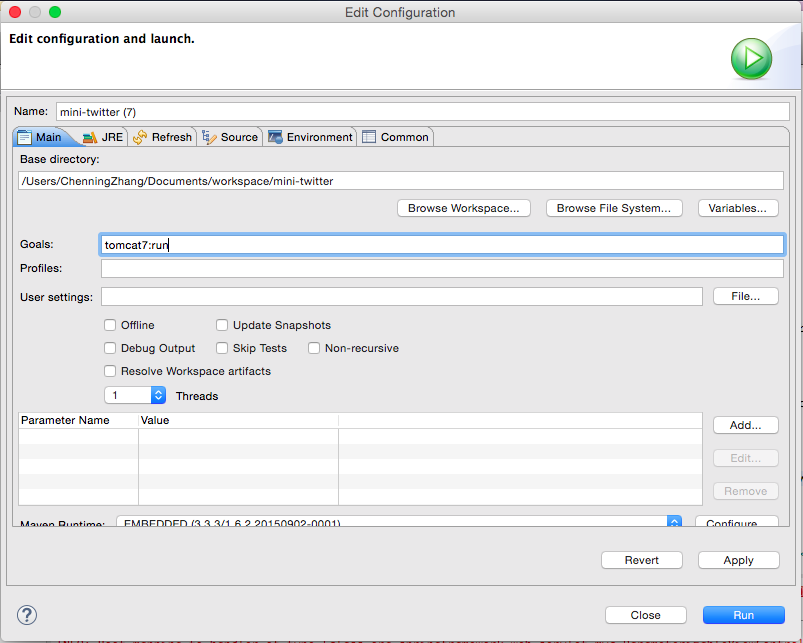Screen dimensions: 803x643
Task: Open the Variables dialog
Action: tap(737, 208)
